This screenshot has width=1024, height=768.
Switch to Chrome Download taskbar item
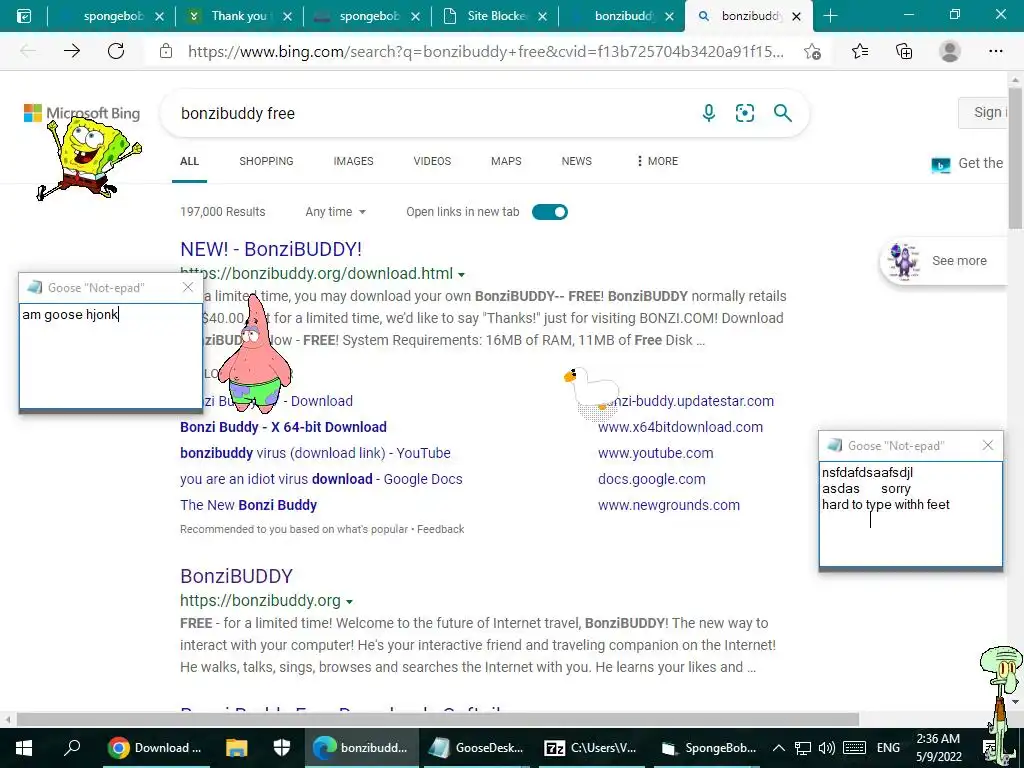tap(155, 748)
